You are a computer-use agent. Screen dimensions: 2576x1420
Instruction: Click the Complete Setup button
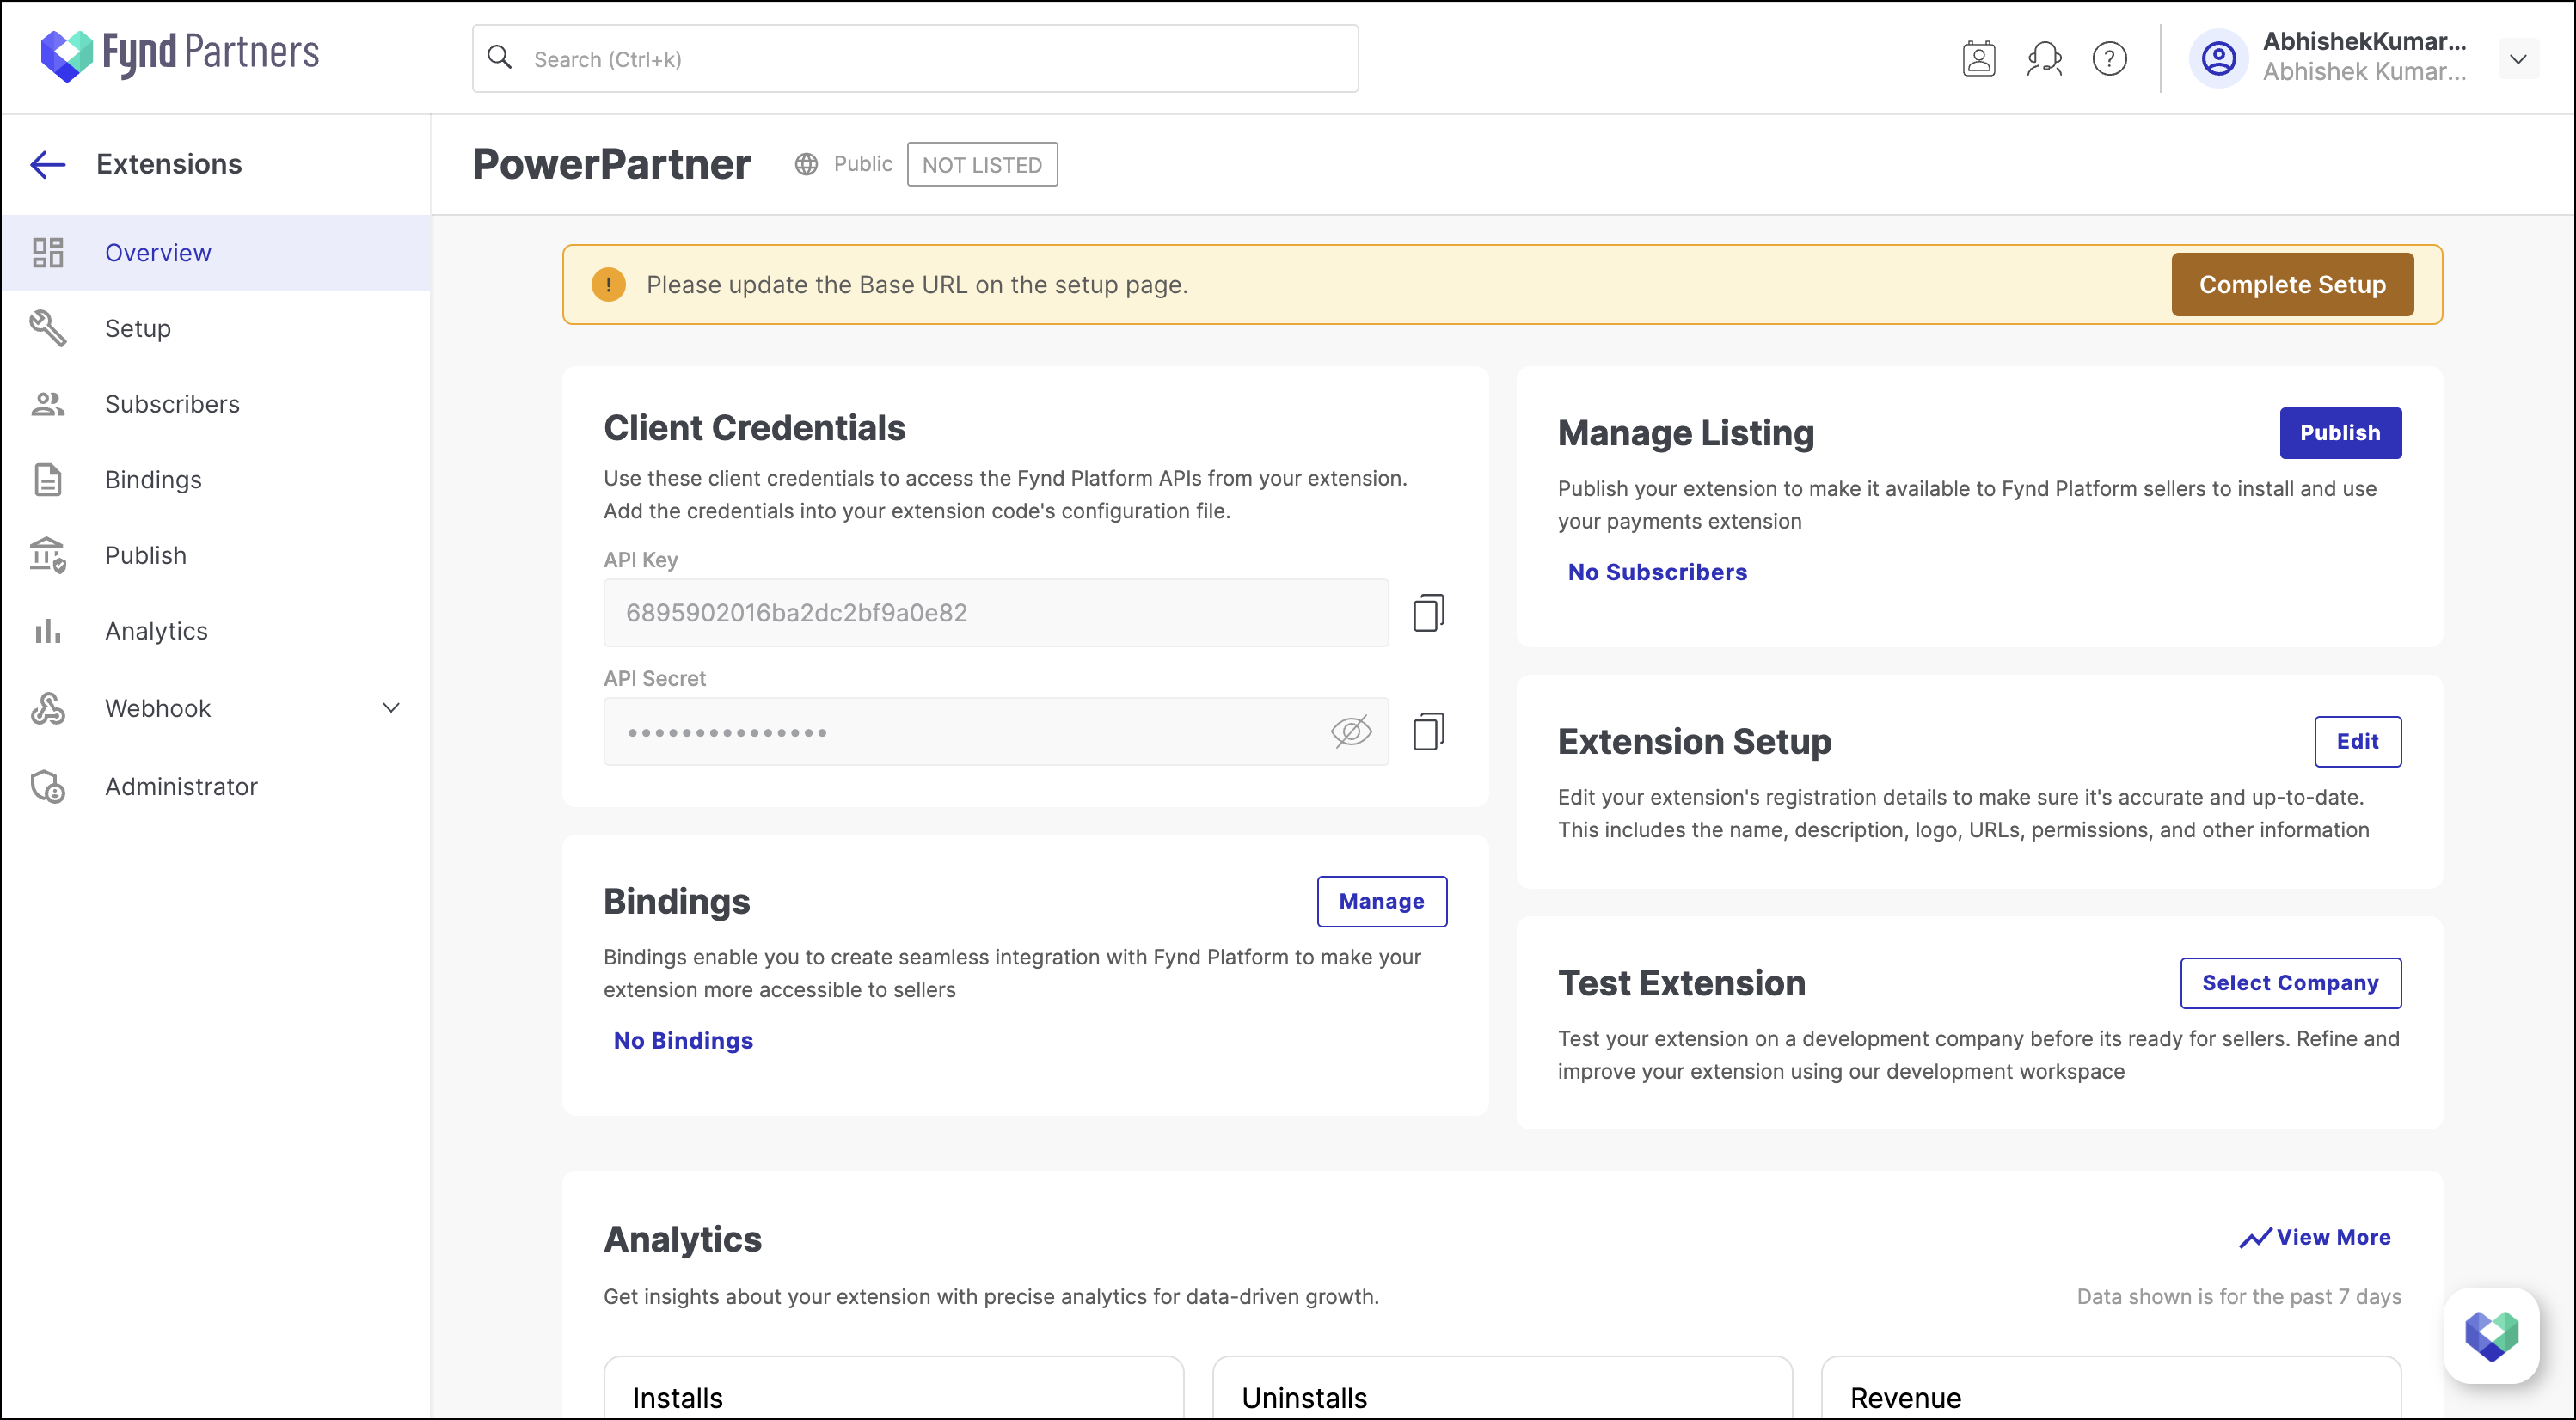[2291, 285]
